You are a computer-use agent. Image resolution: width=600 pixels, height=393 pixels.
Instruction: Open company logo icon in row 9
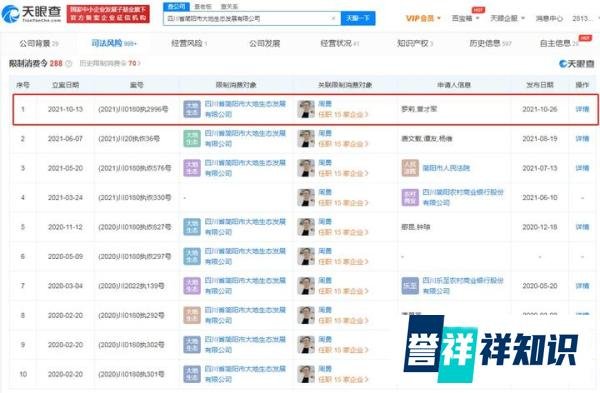[x=192, y=345]
